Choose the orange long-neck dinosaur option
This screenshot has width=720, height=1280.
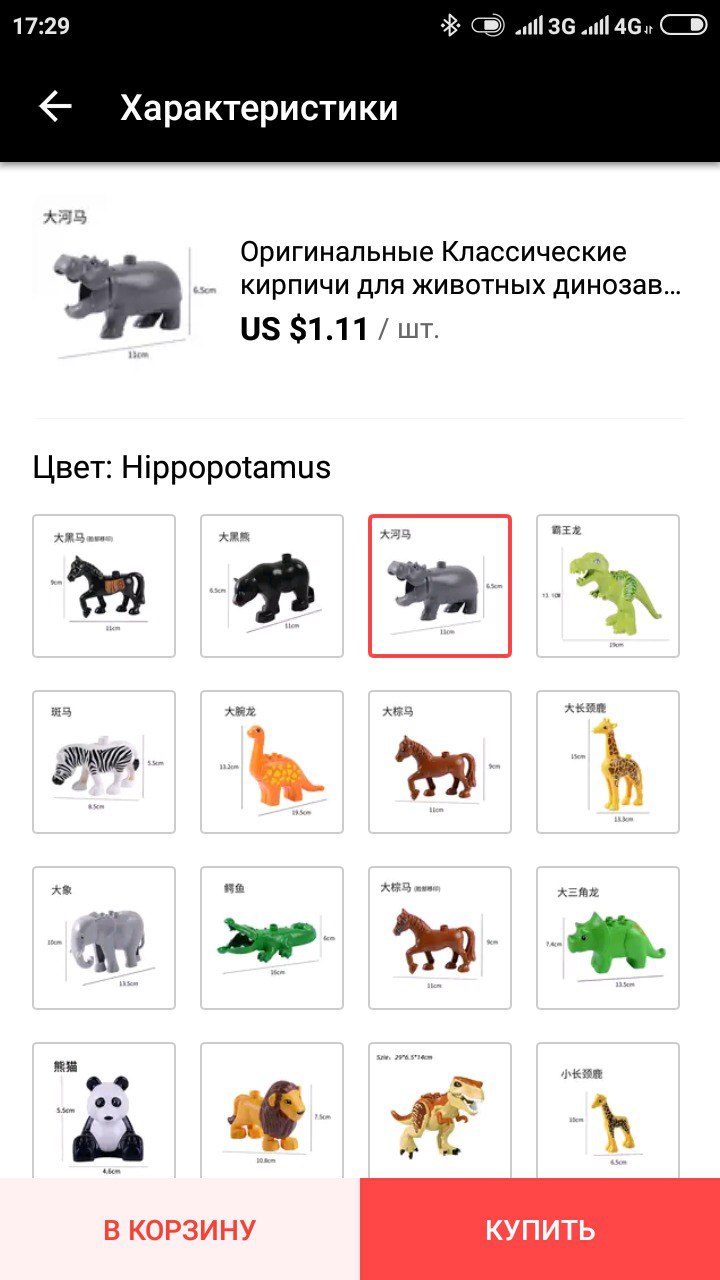pos(272,762)
